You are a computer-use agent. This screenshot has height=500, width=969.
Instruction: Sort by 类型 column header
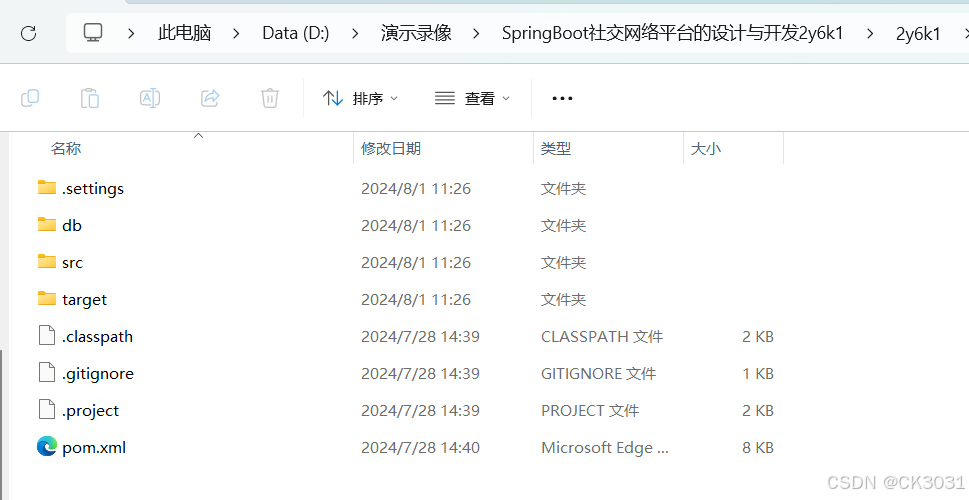pyautogui.click(x=556, y=148)
